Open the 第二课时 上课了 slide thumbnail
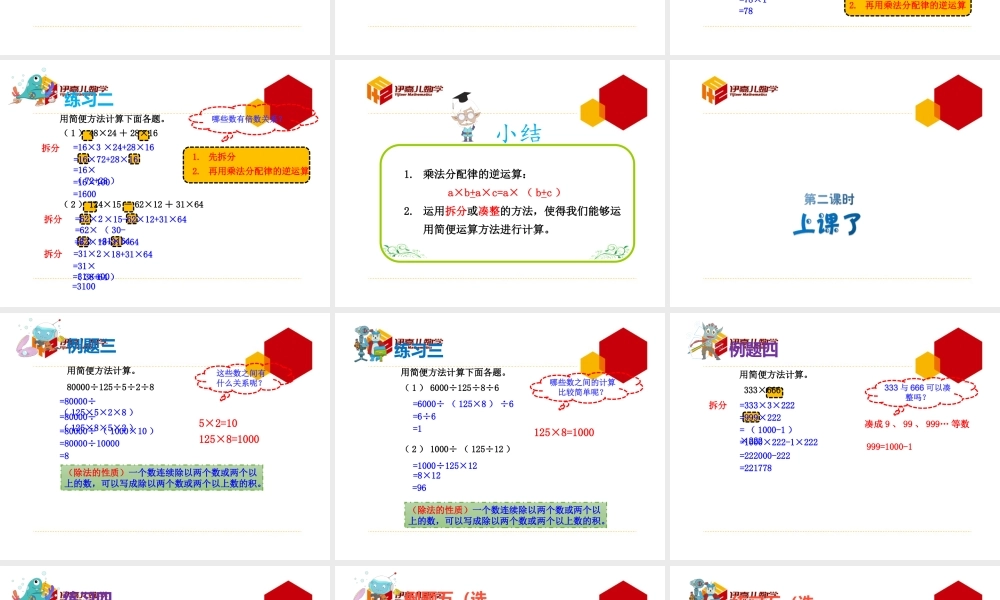This screenshot has width=1000, height=600. (834, 182)
